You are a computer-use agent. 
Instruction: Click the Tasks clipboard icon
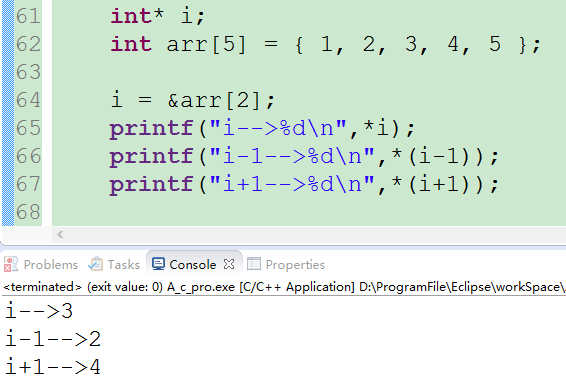[96, 264]
